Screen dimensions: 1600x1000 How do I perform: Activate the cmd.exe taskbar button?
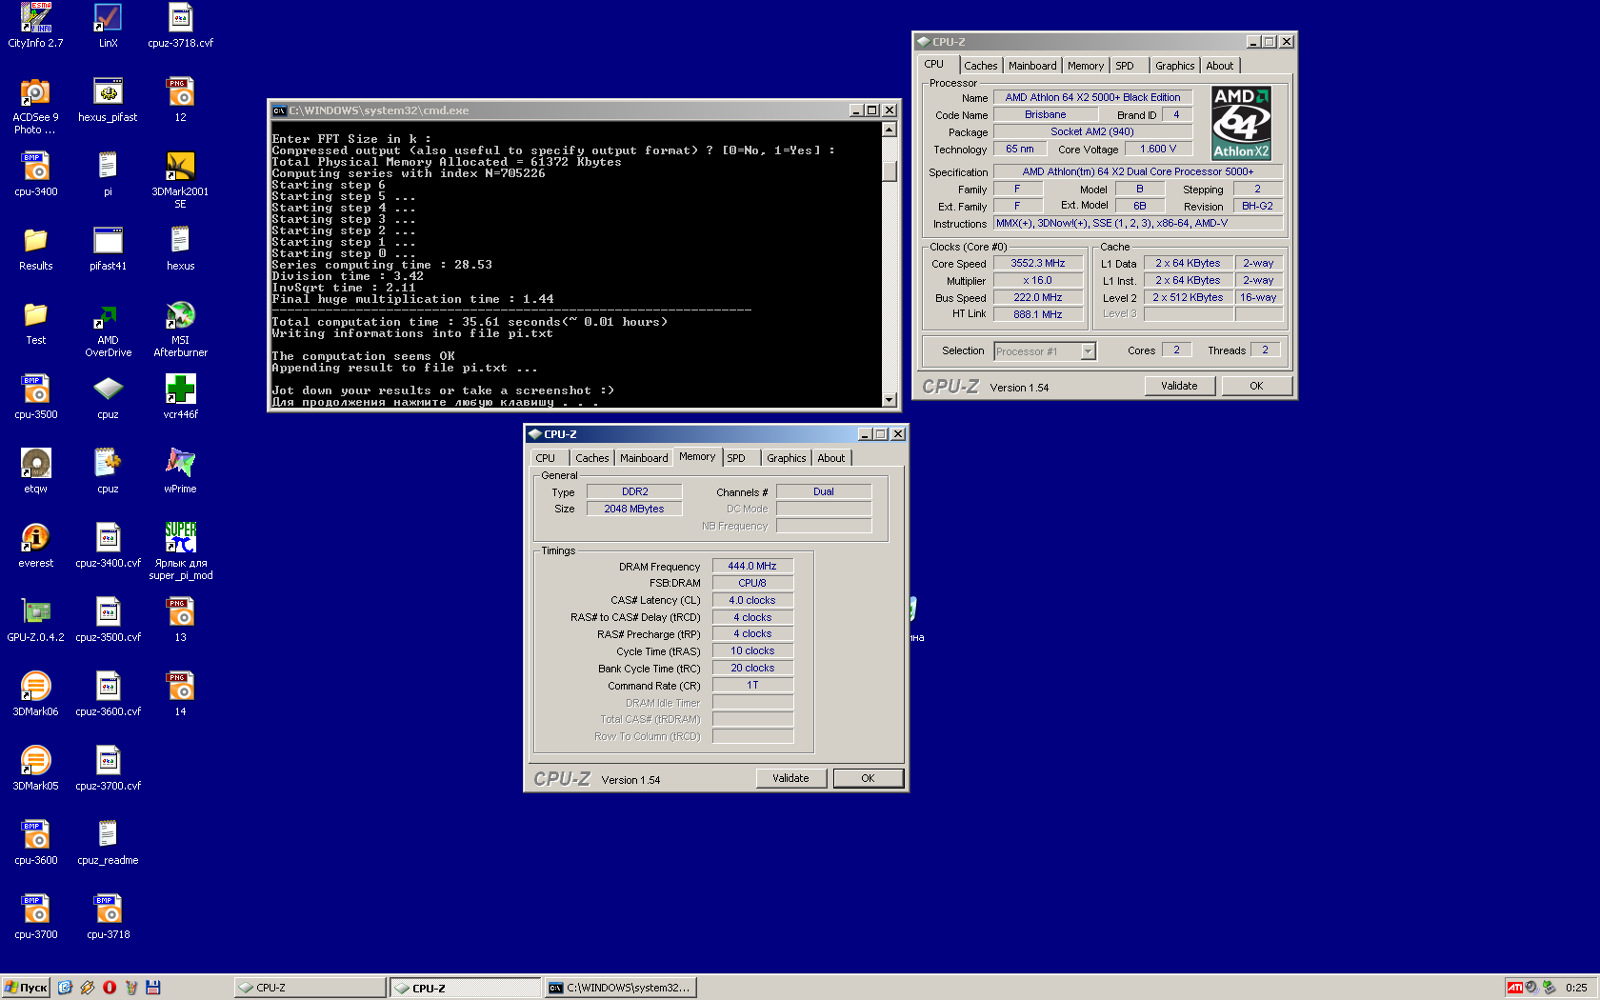pos(620,987)
